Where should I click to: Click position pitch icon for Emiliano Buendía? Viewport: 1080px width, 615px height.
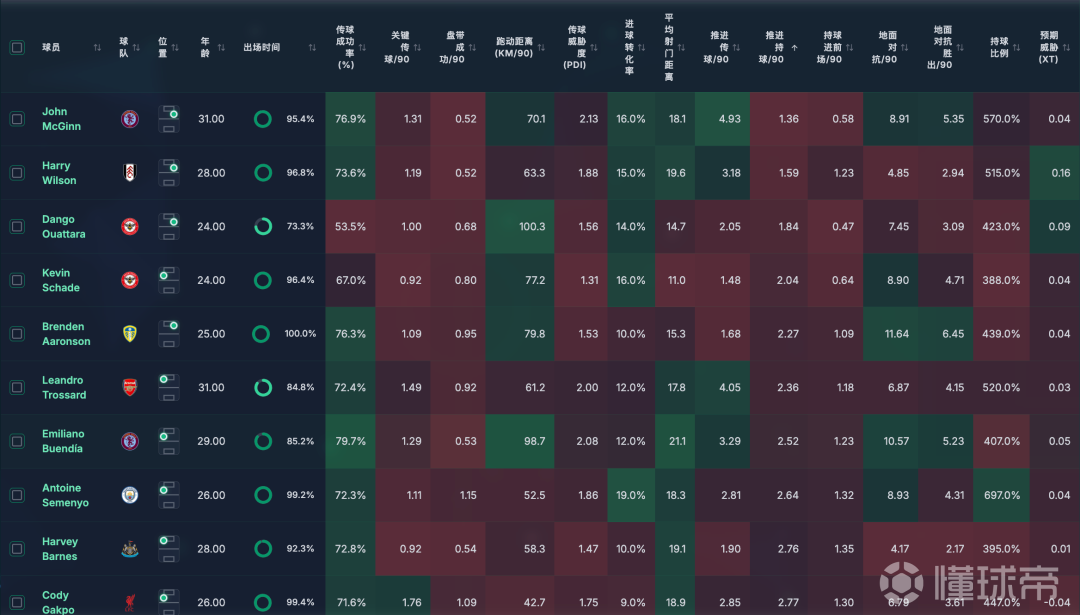168,441
